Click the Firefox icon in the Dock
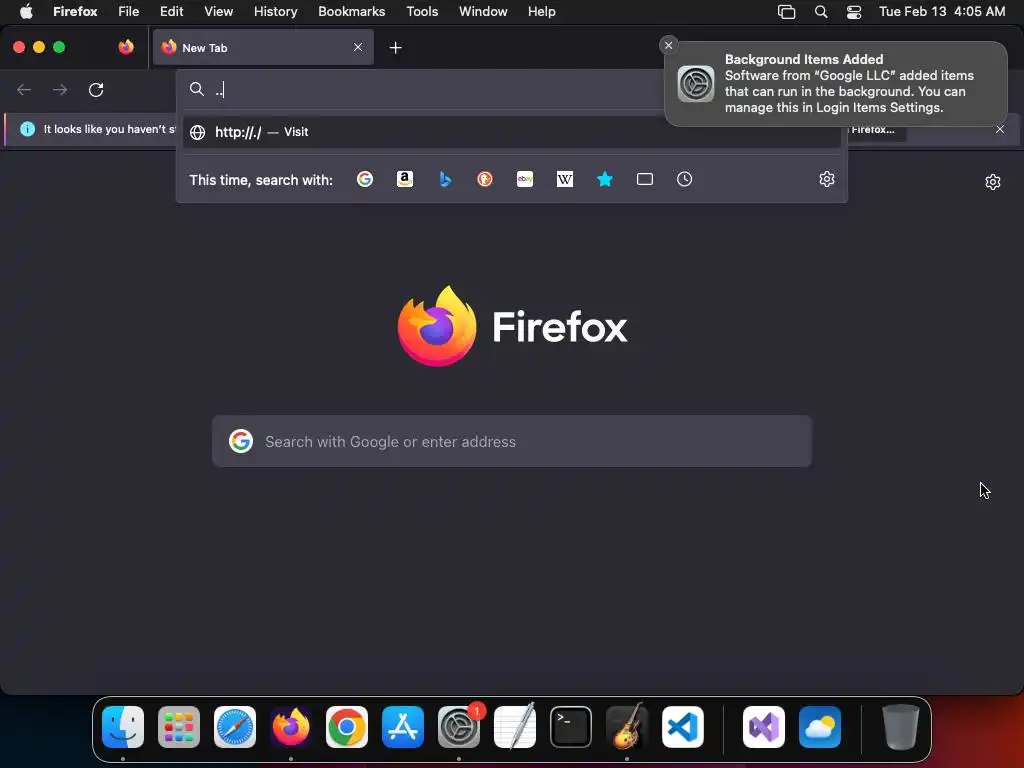Viewport: 1024px width, 768px height. (291, 727)
